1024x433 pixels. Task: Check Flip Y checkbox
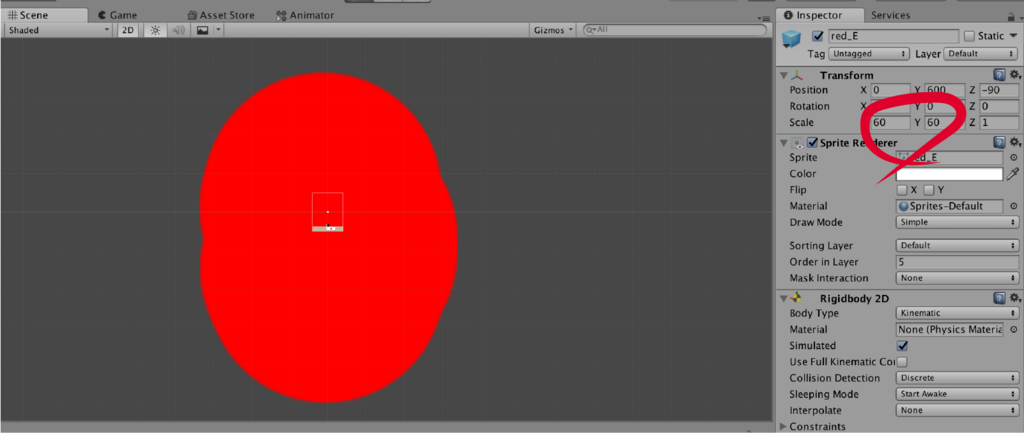click(929, 190)
